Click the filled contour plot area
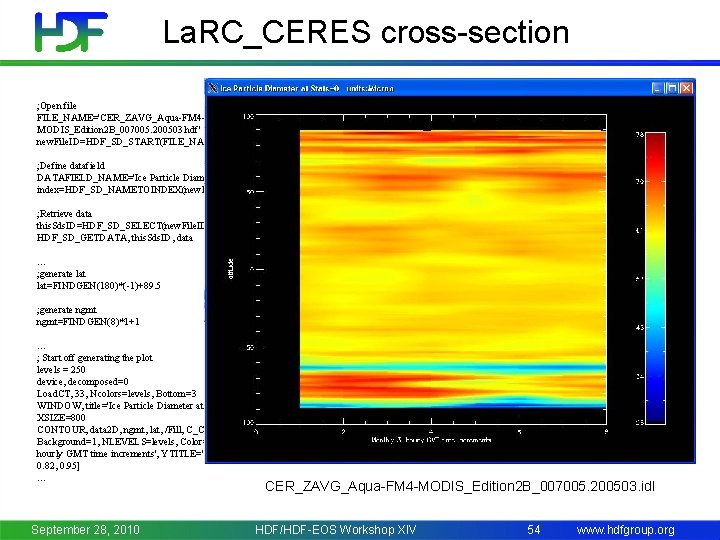The width and height of the screenshot is (720, 540). point(453,269)
